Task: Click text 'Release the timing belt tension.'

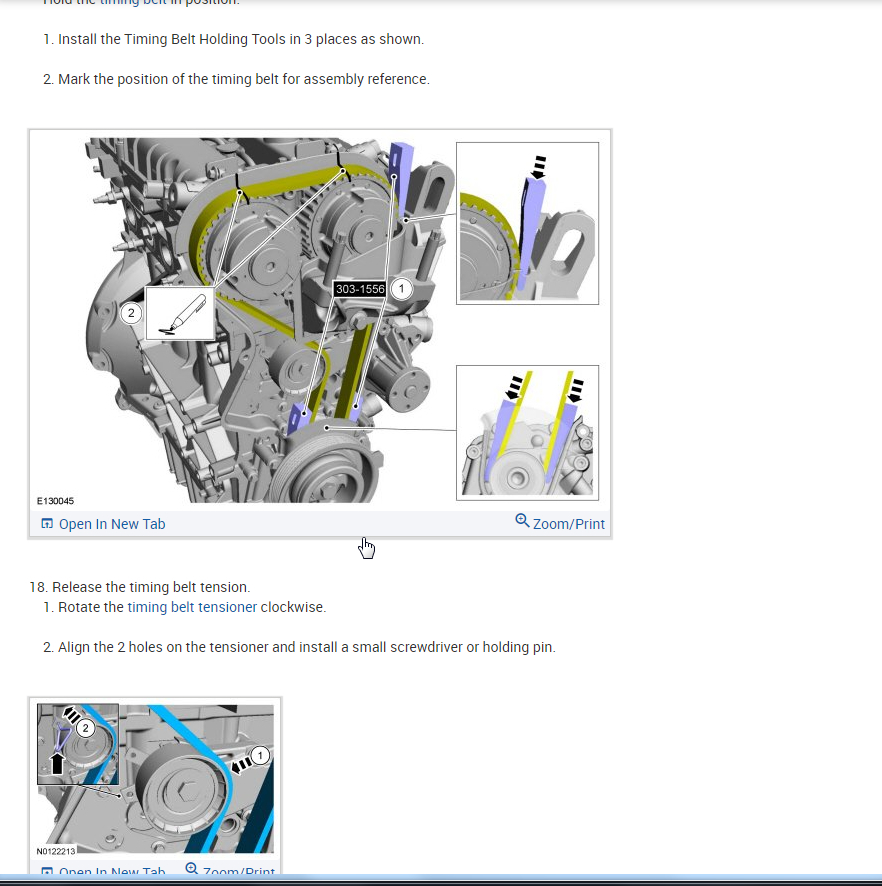Action: coord(151,587)
